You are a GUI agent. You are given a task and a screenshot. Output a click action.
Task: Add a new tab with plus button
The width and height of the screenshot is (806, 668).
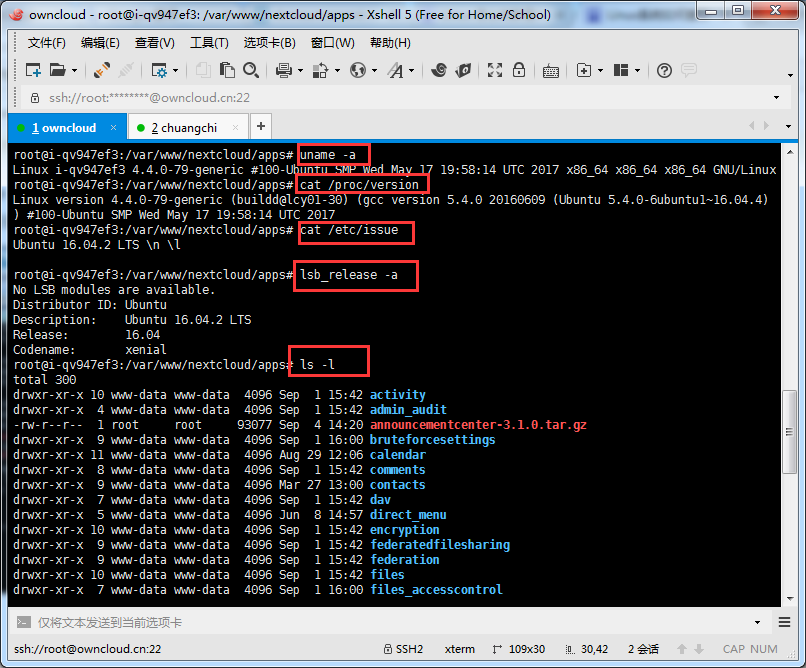coord(261,126)
